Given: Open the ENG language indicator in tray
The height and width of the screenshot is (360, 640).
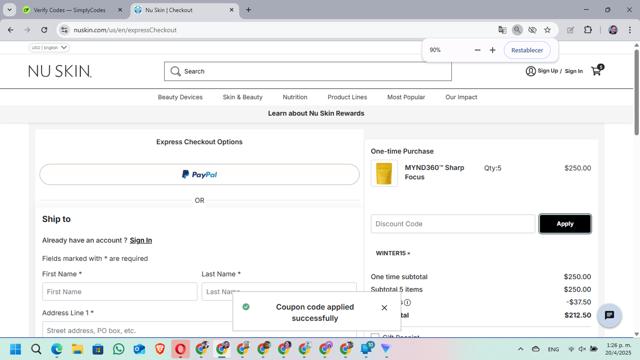Looking at the screenshot, I should [553, 349].
